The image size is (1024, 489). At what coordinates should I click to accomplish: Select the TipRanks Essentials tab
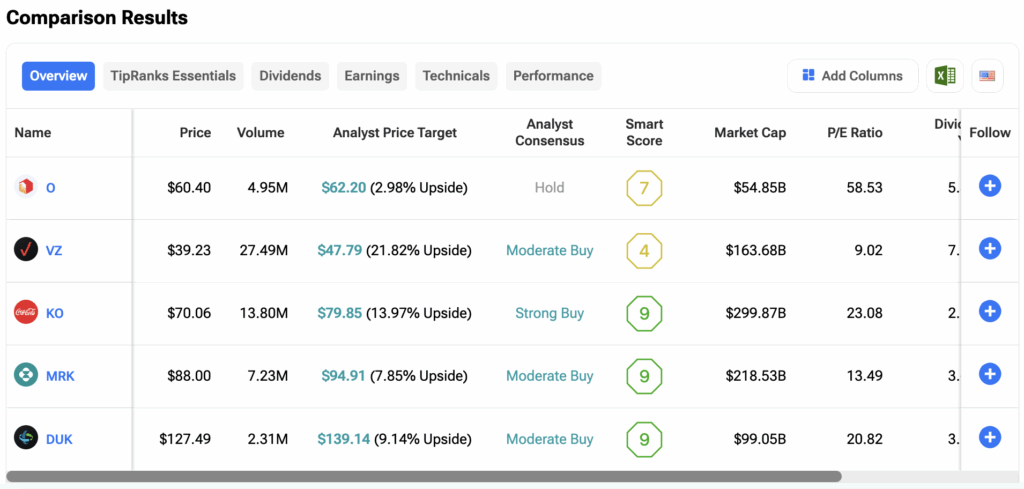coord(173,76)
